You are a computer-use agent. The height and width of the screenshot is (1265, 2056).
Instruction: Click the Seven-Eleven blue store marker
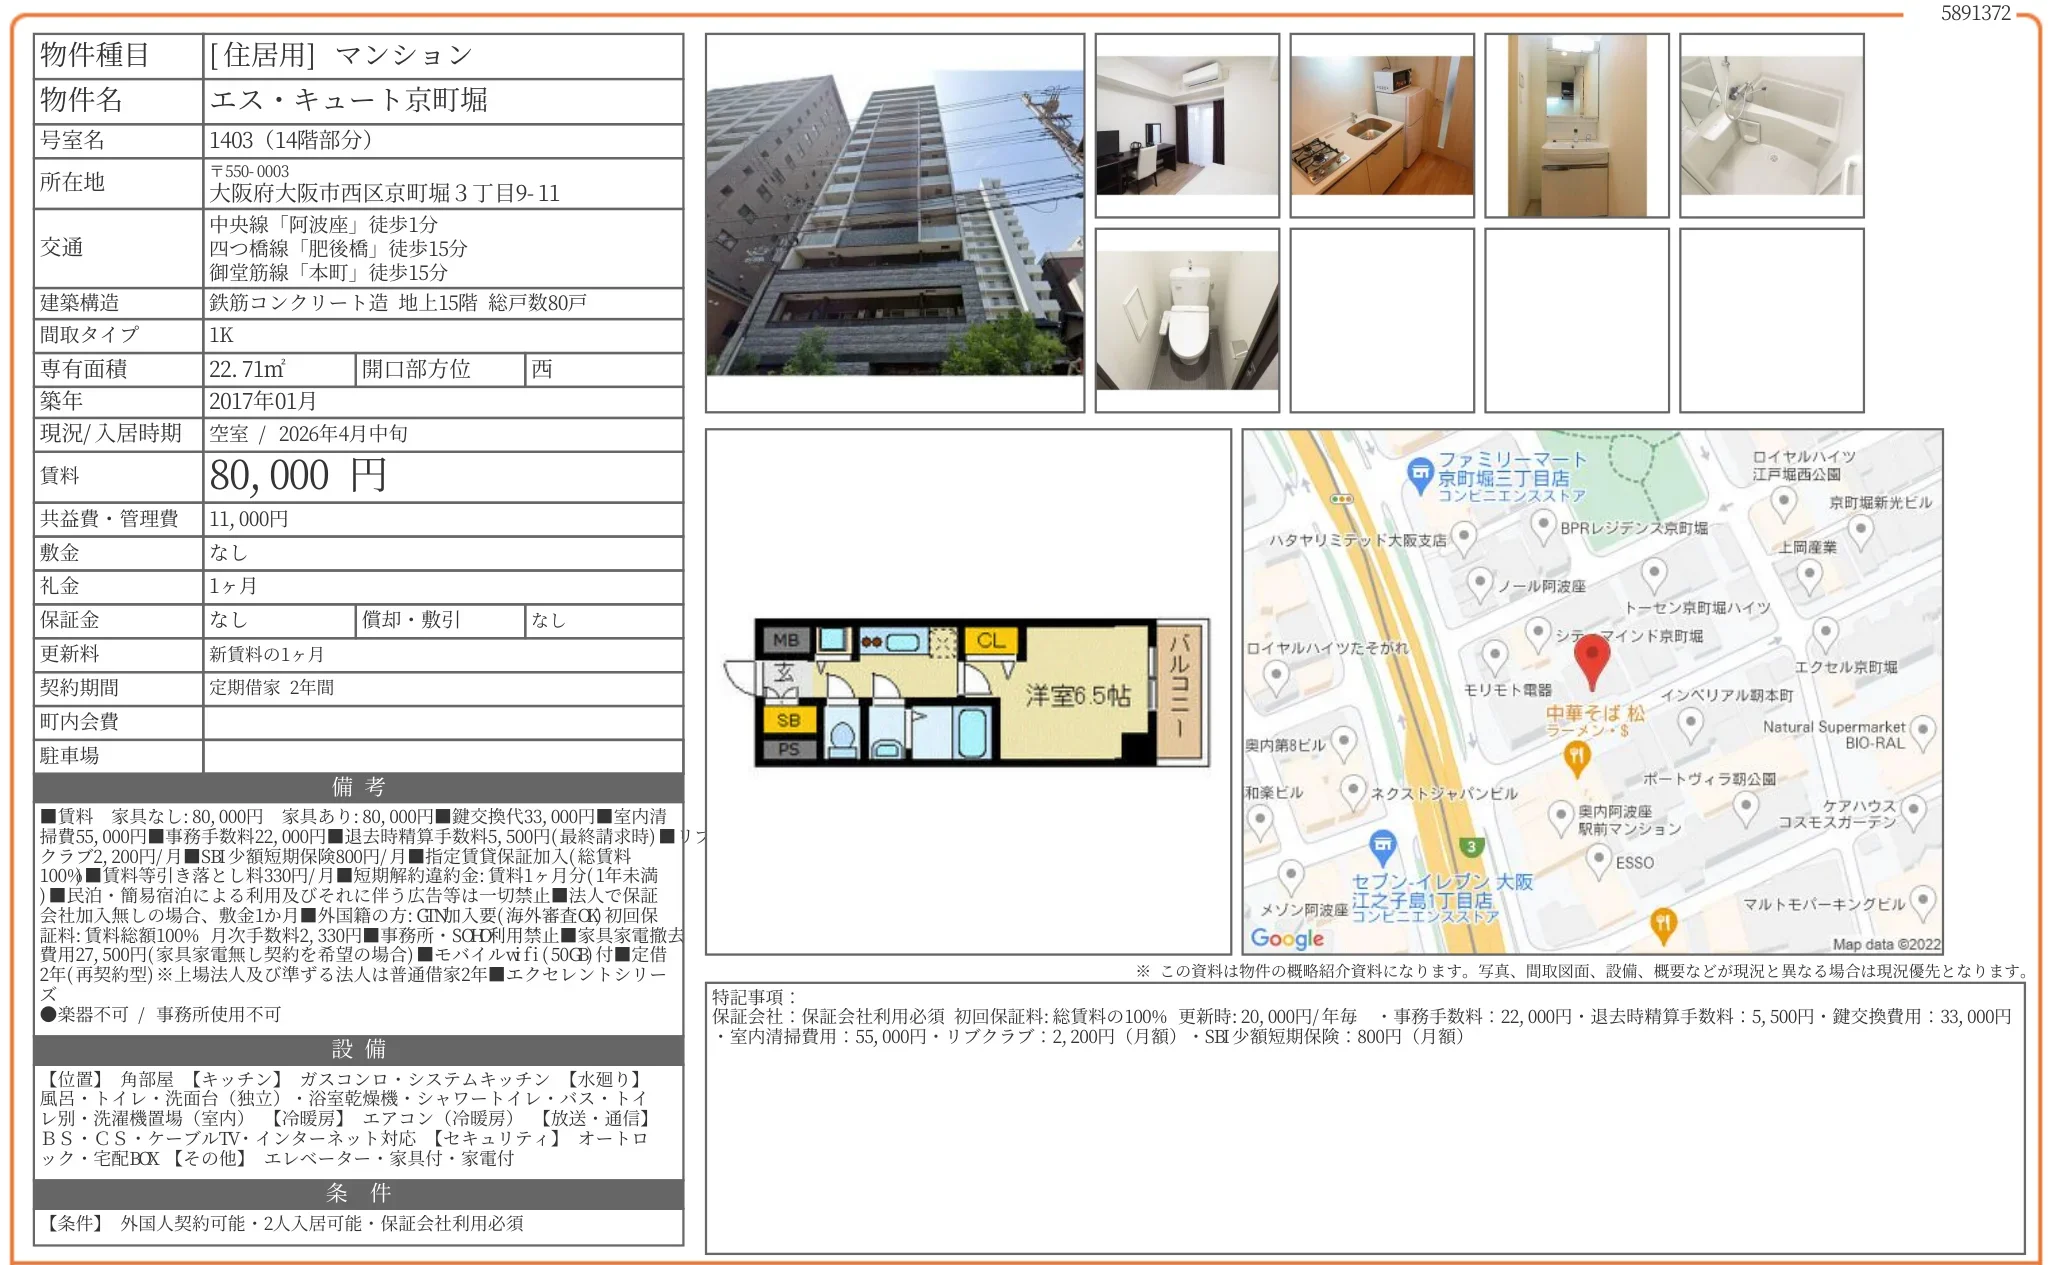(x=1382, y=847)
